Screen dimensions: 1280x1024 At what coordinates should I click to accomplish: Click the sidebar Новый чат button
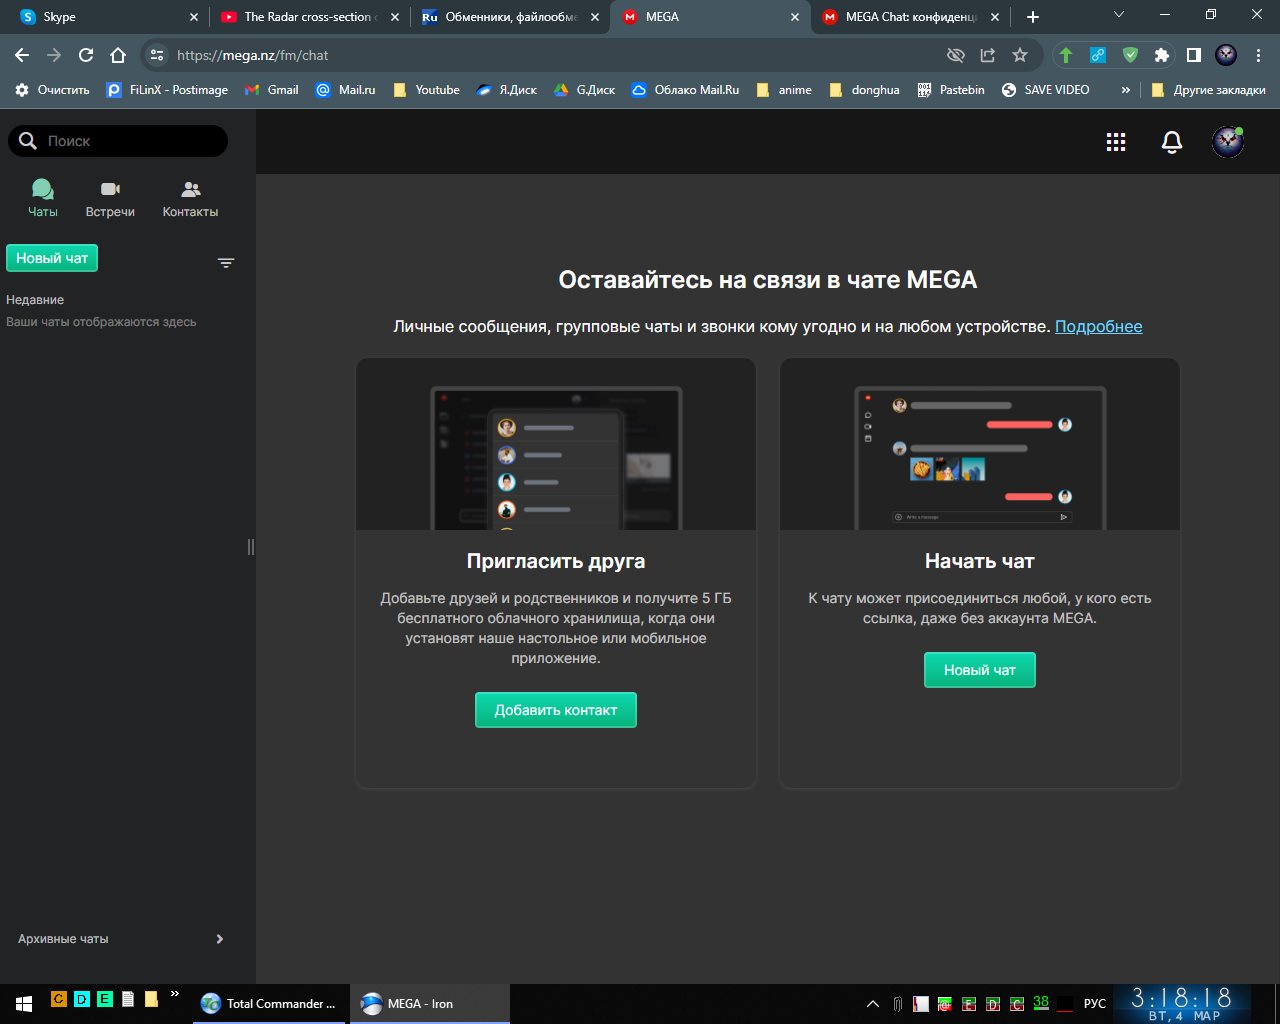(52, 258)
